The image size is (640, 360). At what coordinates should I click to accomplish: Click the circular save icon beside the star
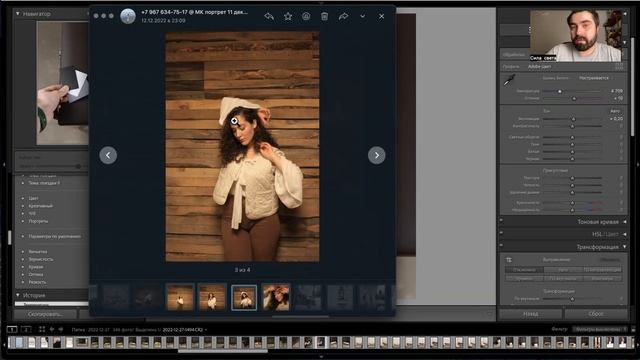click(x=306, y=16)
